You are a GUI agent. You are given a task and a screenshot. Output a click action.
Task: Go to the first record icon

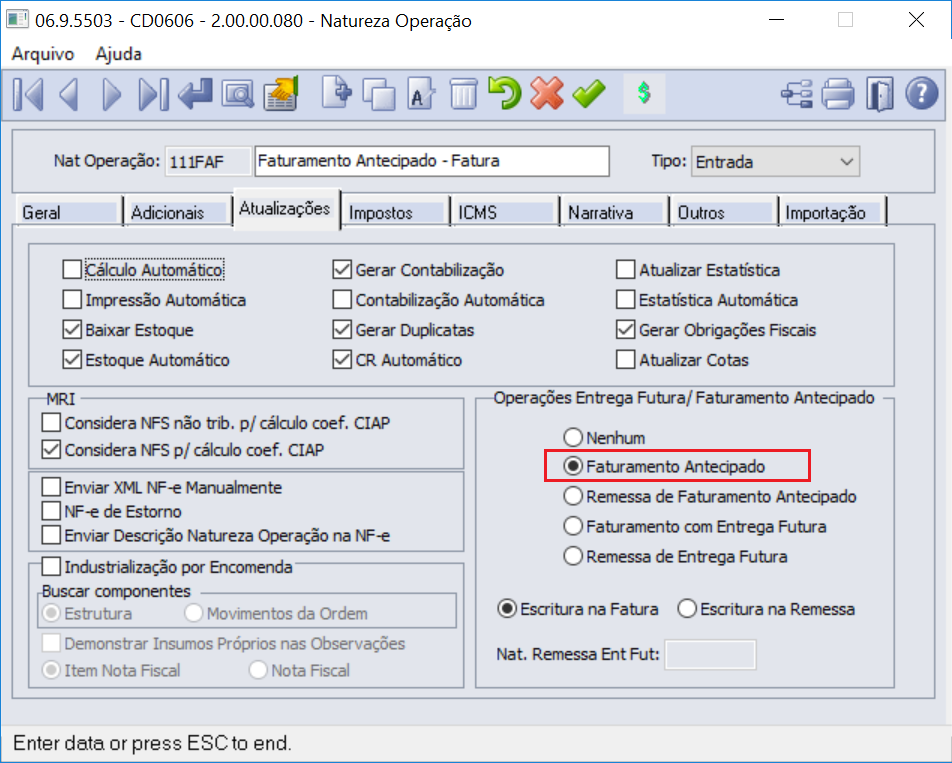pos(28,95)
